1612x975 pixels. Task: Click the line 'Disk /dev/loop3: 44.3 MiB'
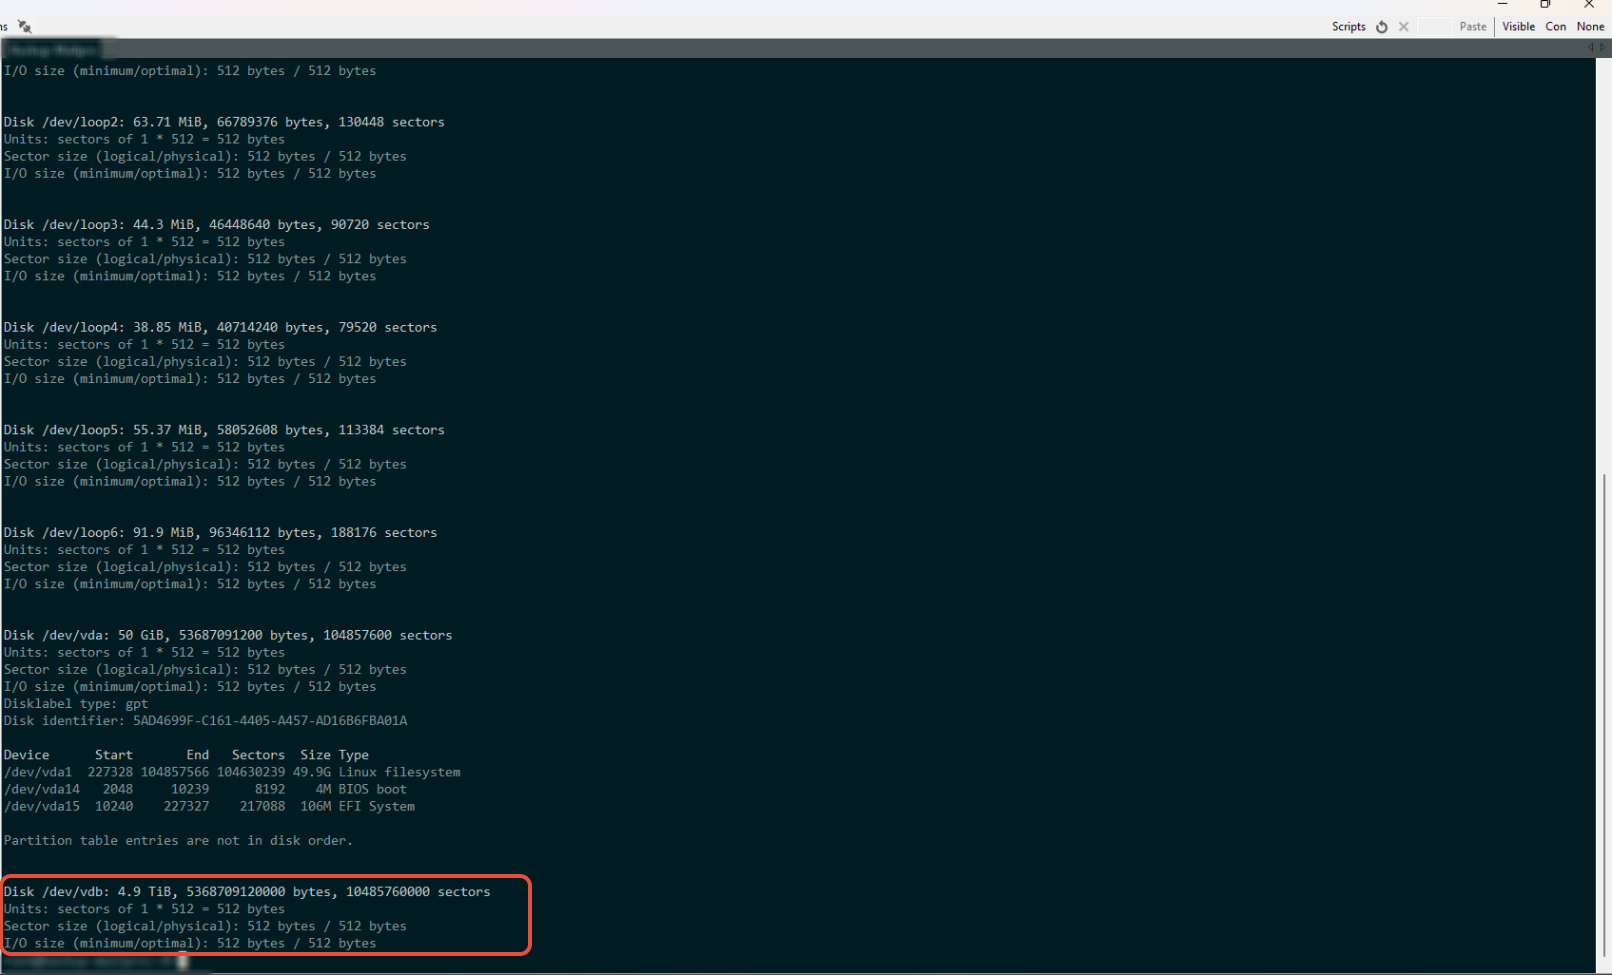216,225
